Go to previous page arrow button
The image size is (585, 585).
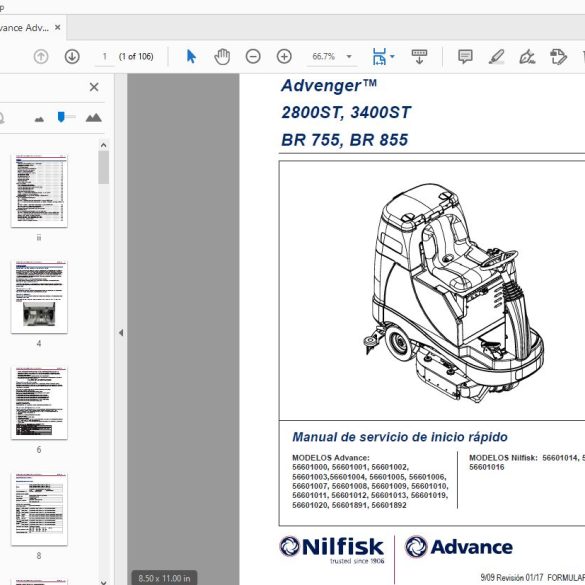click(x=41, y=57)
